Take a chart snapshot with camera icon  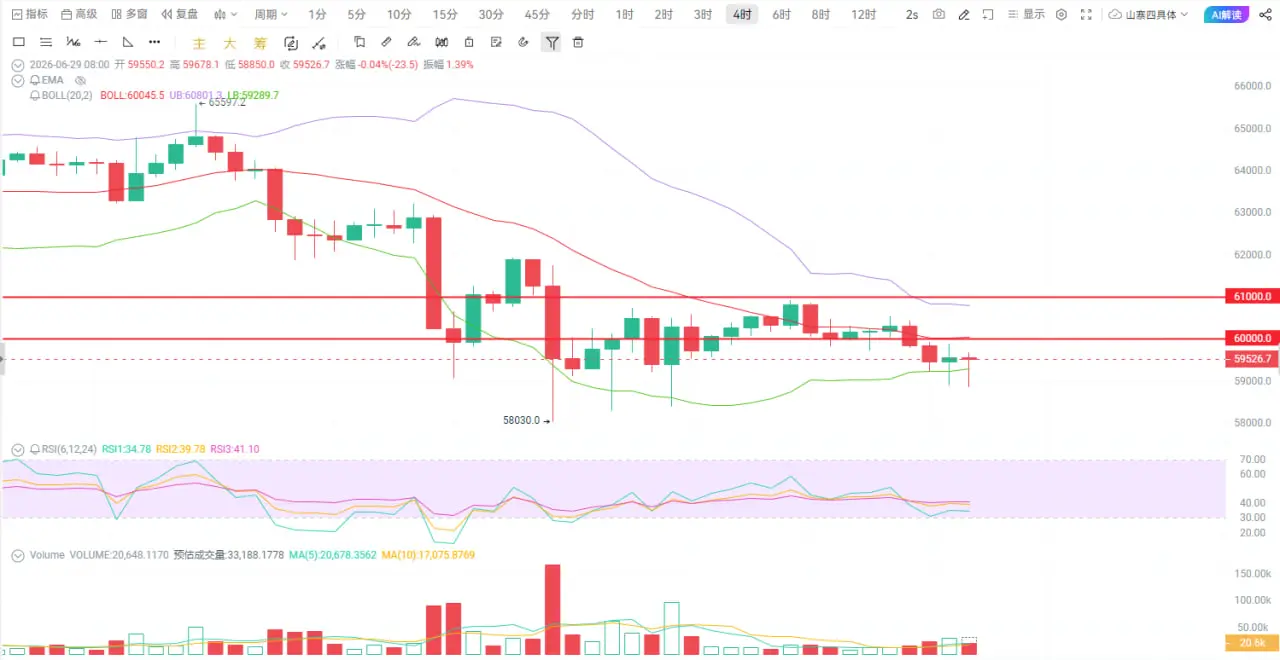(938, 14)
